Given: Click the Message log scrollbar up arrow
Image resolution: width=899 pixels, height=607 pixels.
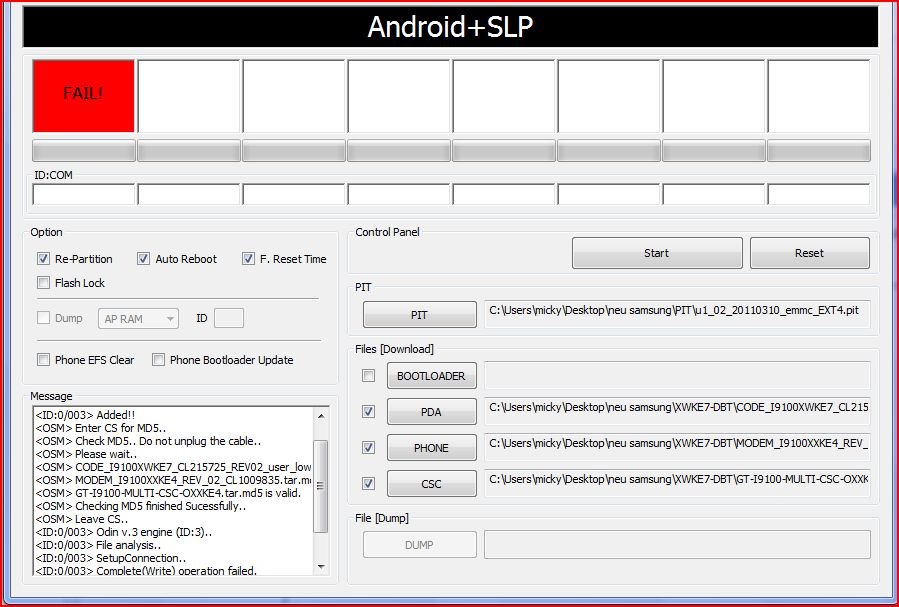Looking at the screenshot, I should 320,415.
